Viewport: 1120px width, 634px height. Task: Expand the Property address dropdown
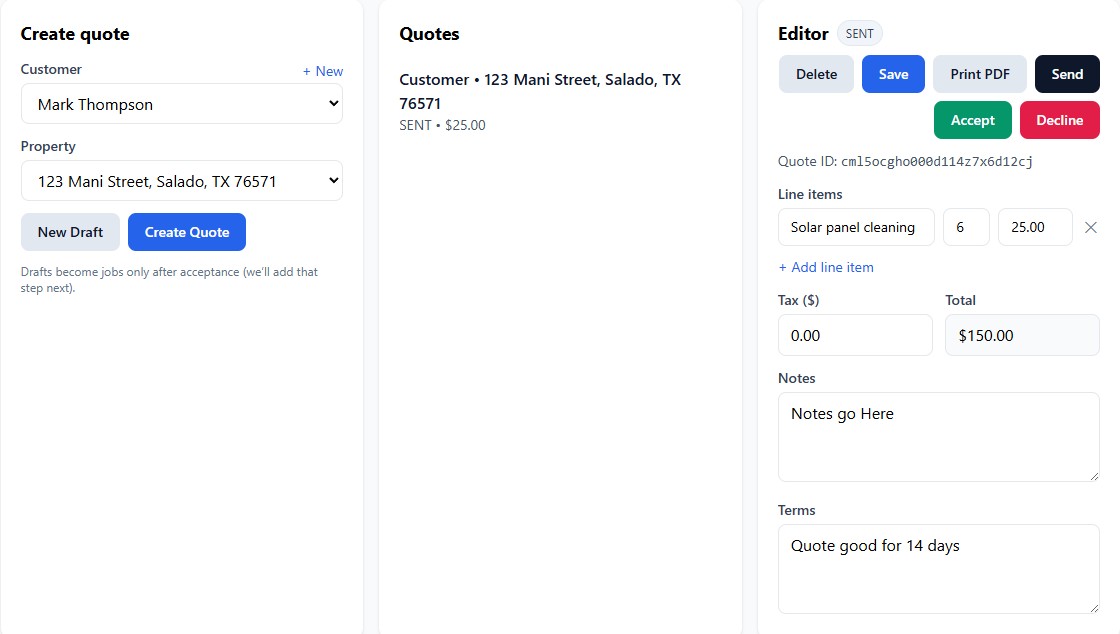pyautogui.click(x=181, y=181)
